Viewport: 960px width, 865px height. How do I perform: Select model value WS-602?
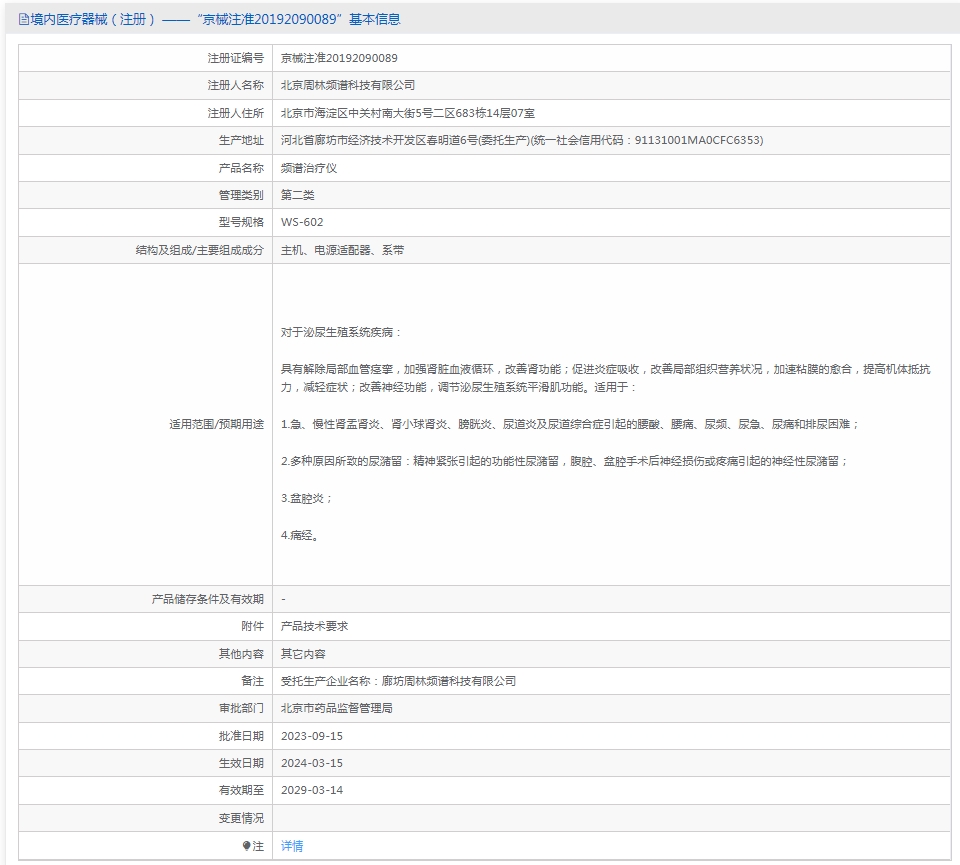coord(302,222)
